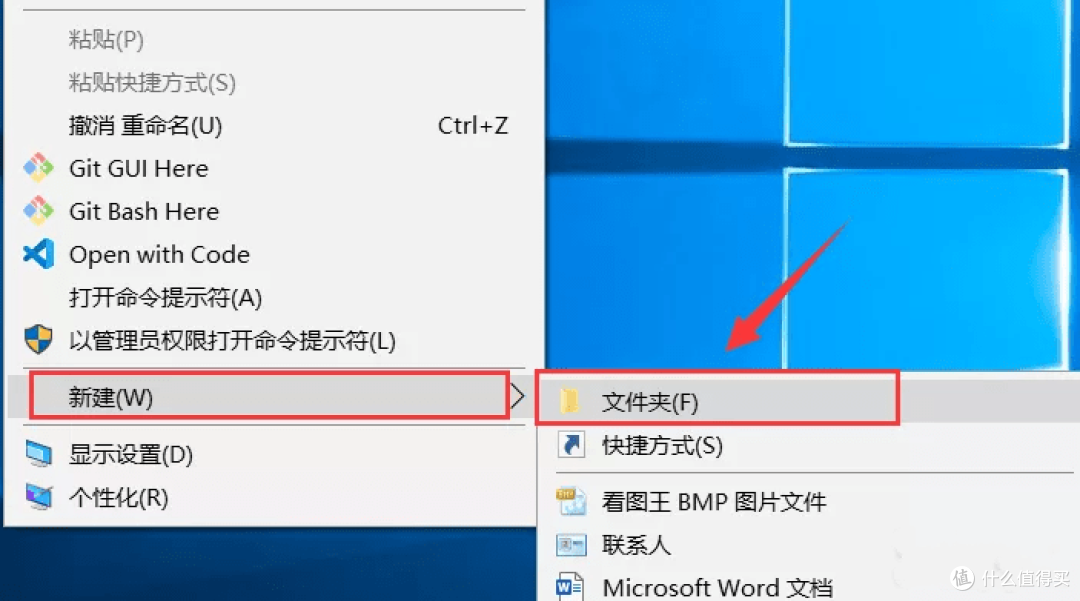Click the personalization icon beside 个性化(R)
Viewport: 1080px width, 601px height.
[x=38, y=497]
